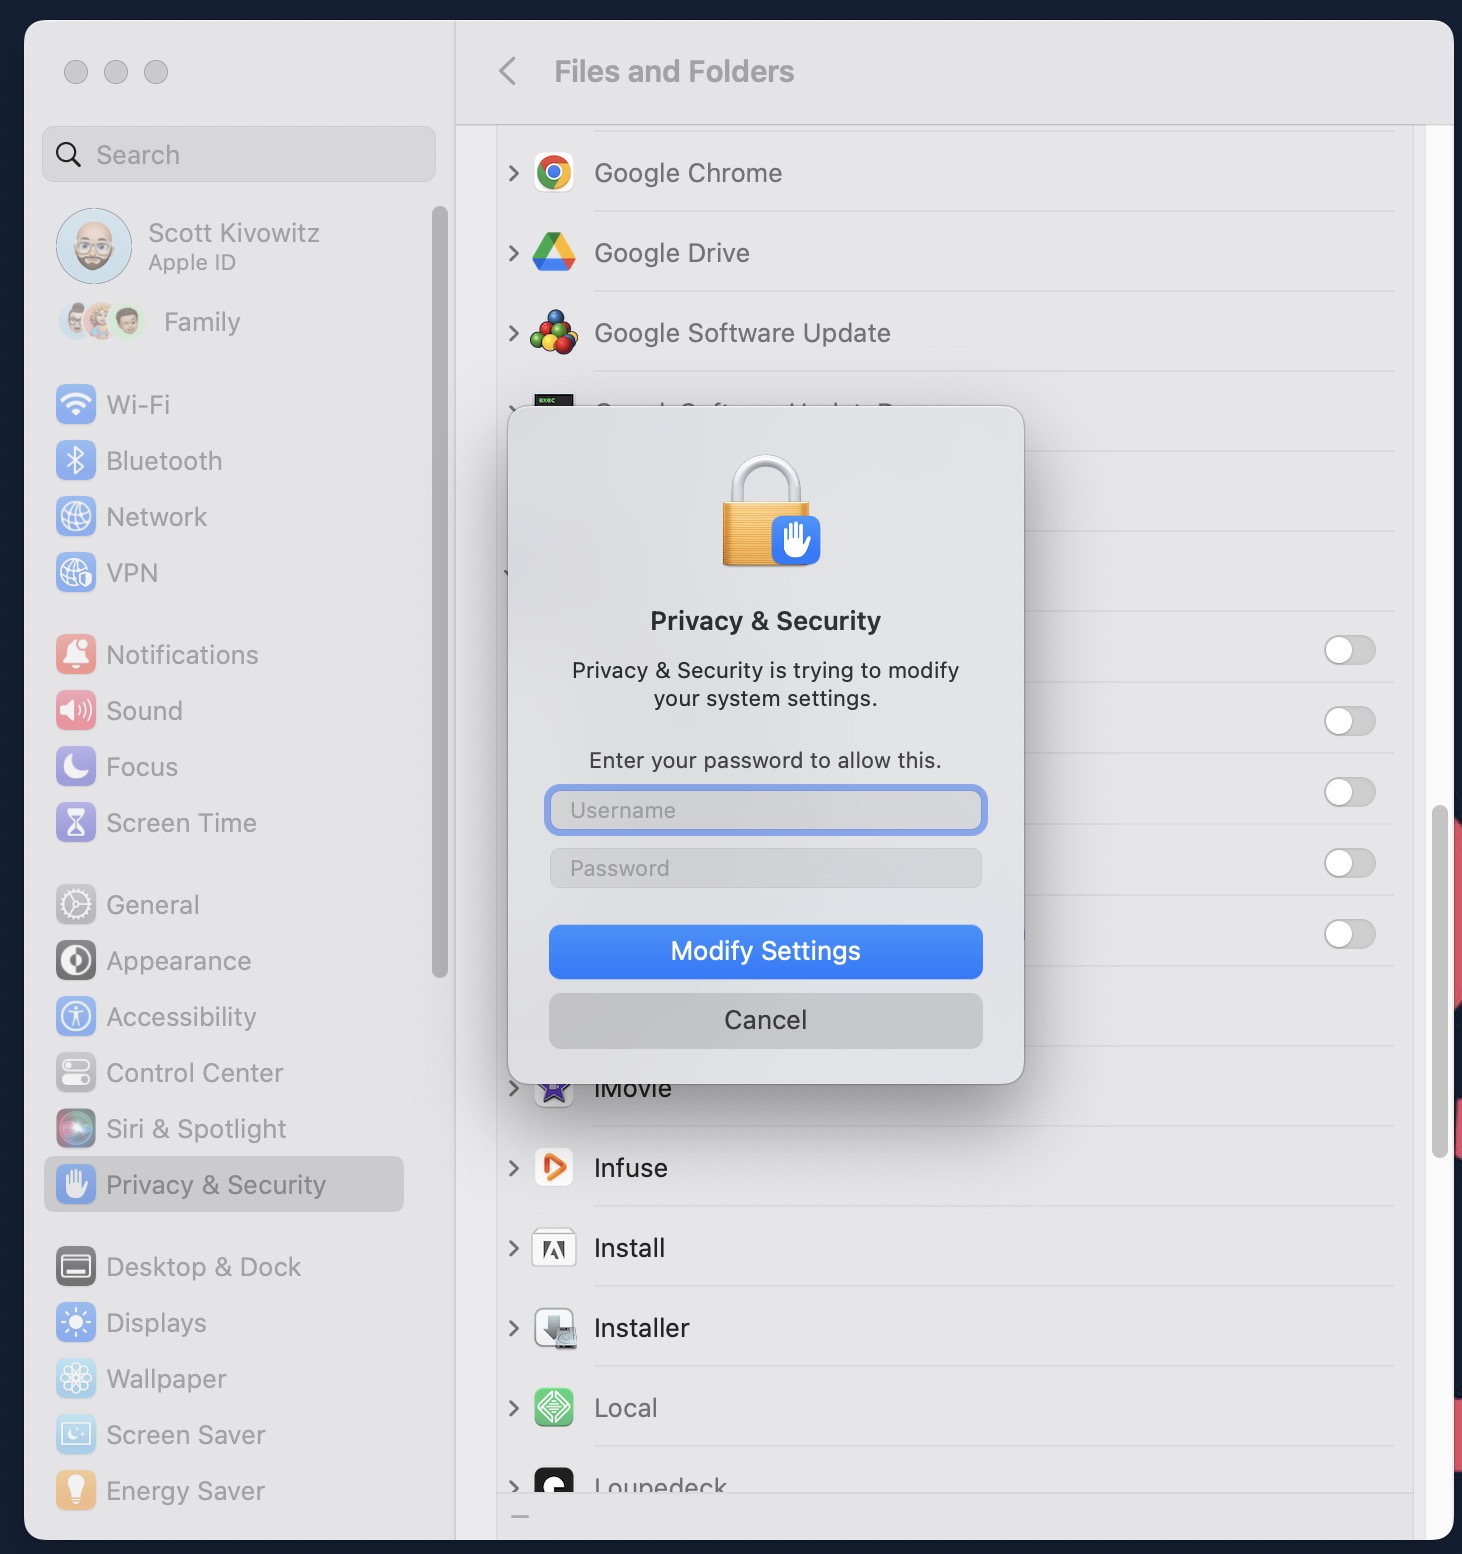Expand the Google Chrome entry
1462x1554 pixels.
(514, 173)
